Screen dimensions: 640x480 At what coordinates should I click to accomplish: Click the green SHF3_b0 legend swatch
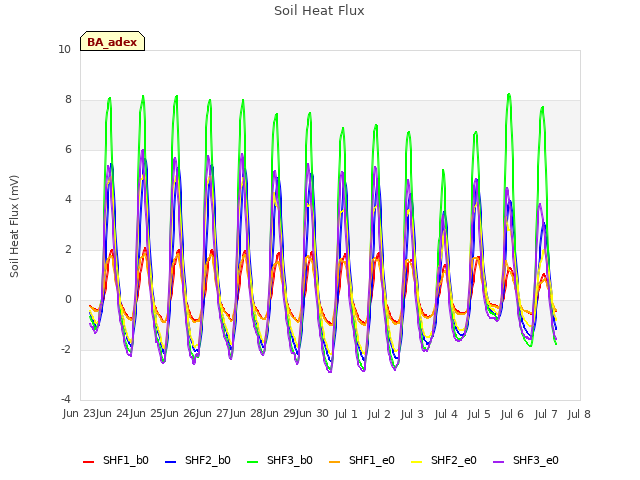[x=253, y=462]
